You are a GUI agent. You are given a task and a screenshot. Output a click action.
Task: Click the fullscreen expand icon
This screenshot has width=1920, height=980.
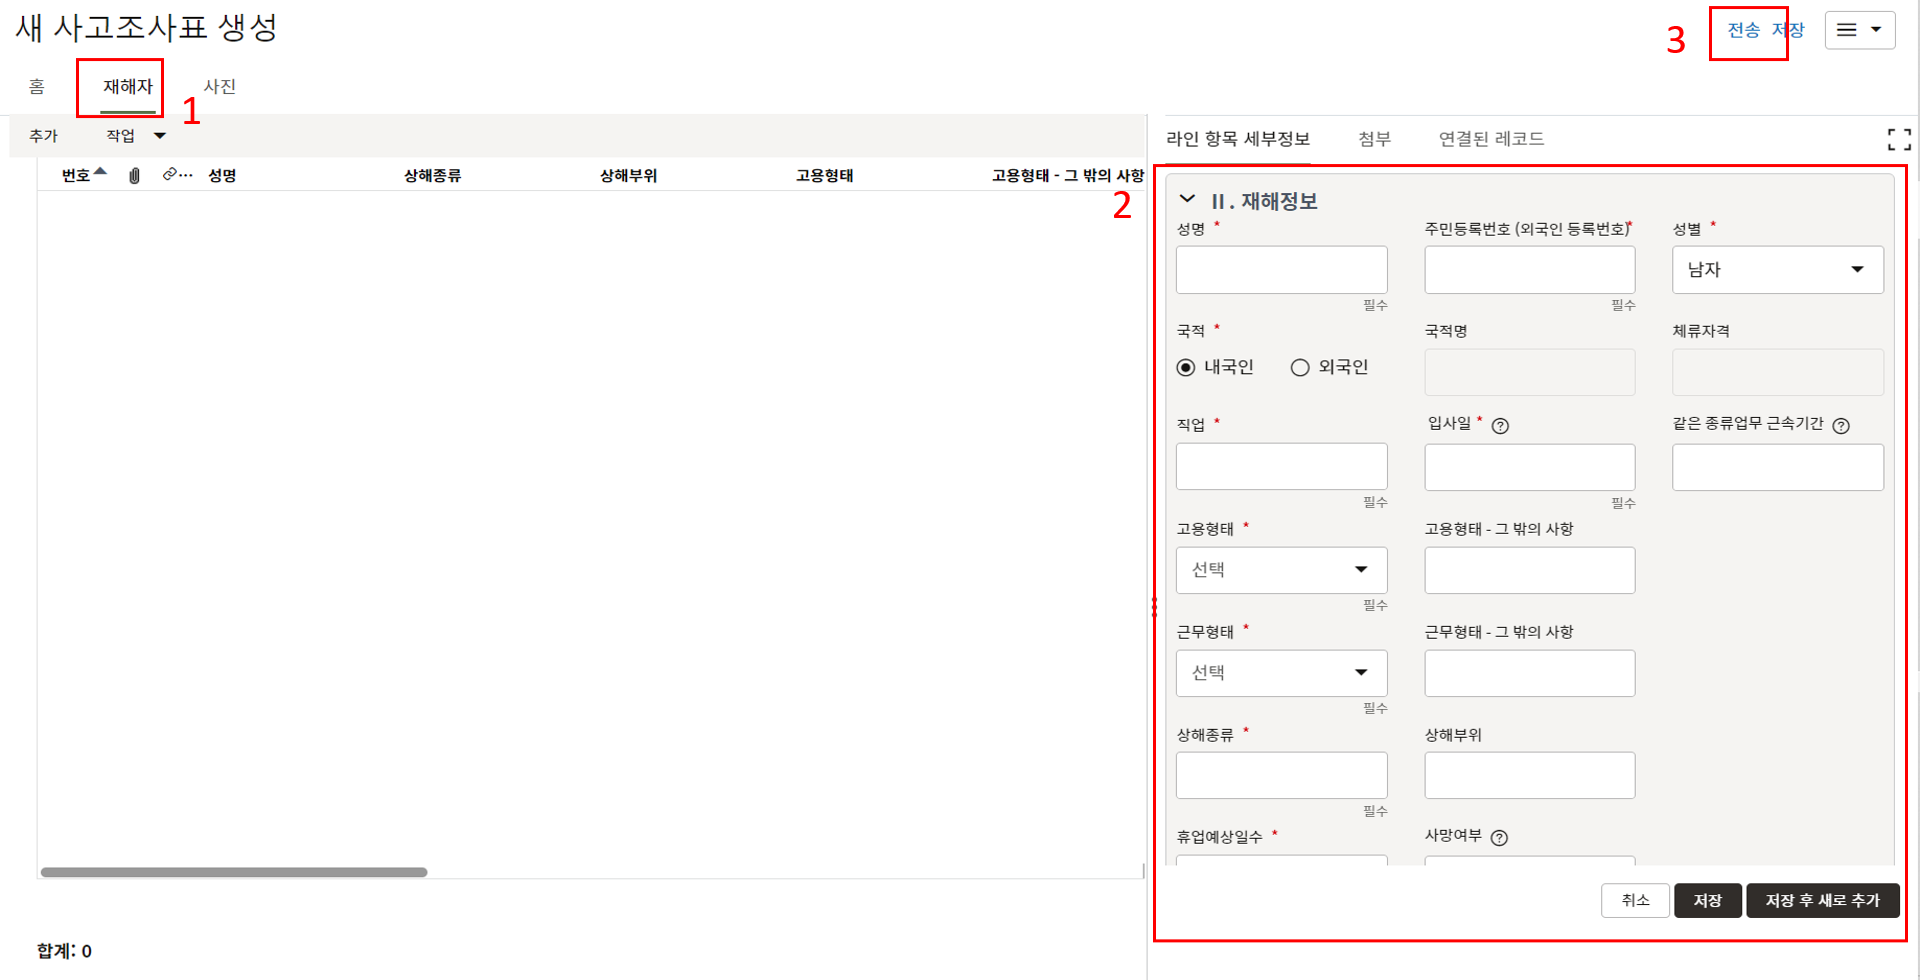point(1898,139)
